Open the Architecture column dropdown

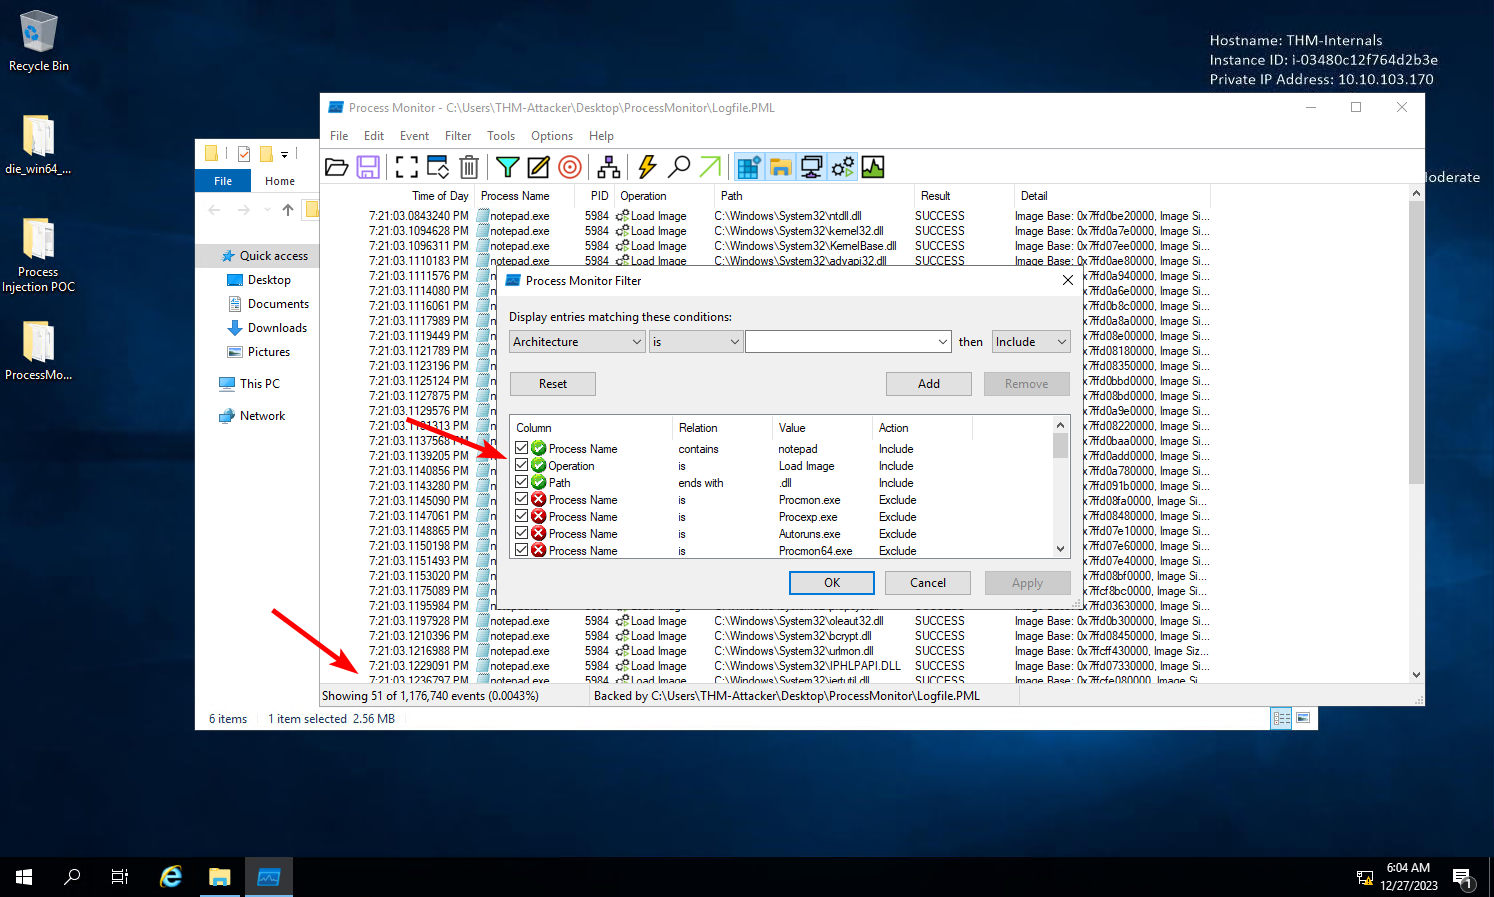[x=577, y=342]
